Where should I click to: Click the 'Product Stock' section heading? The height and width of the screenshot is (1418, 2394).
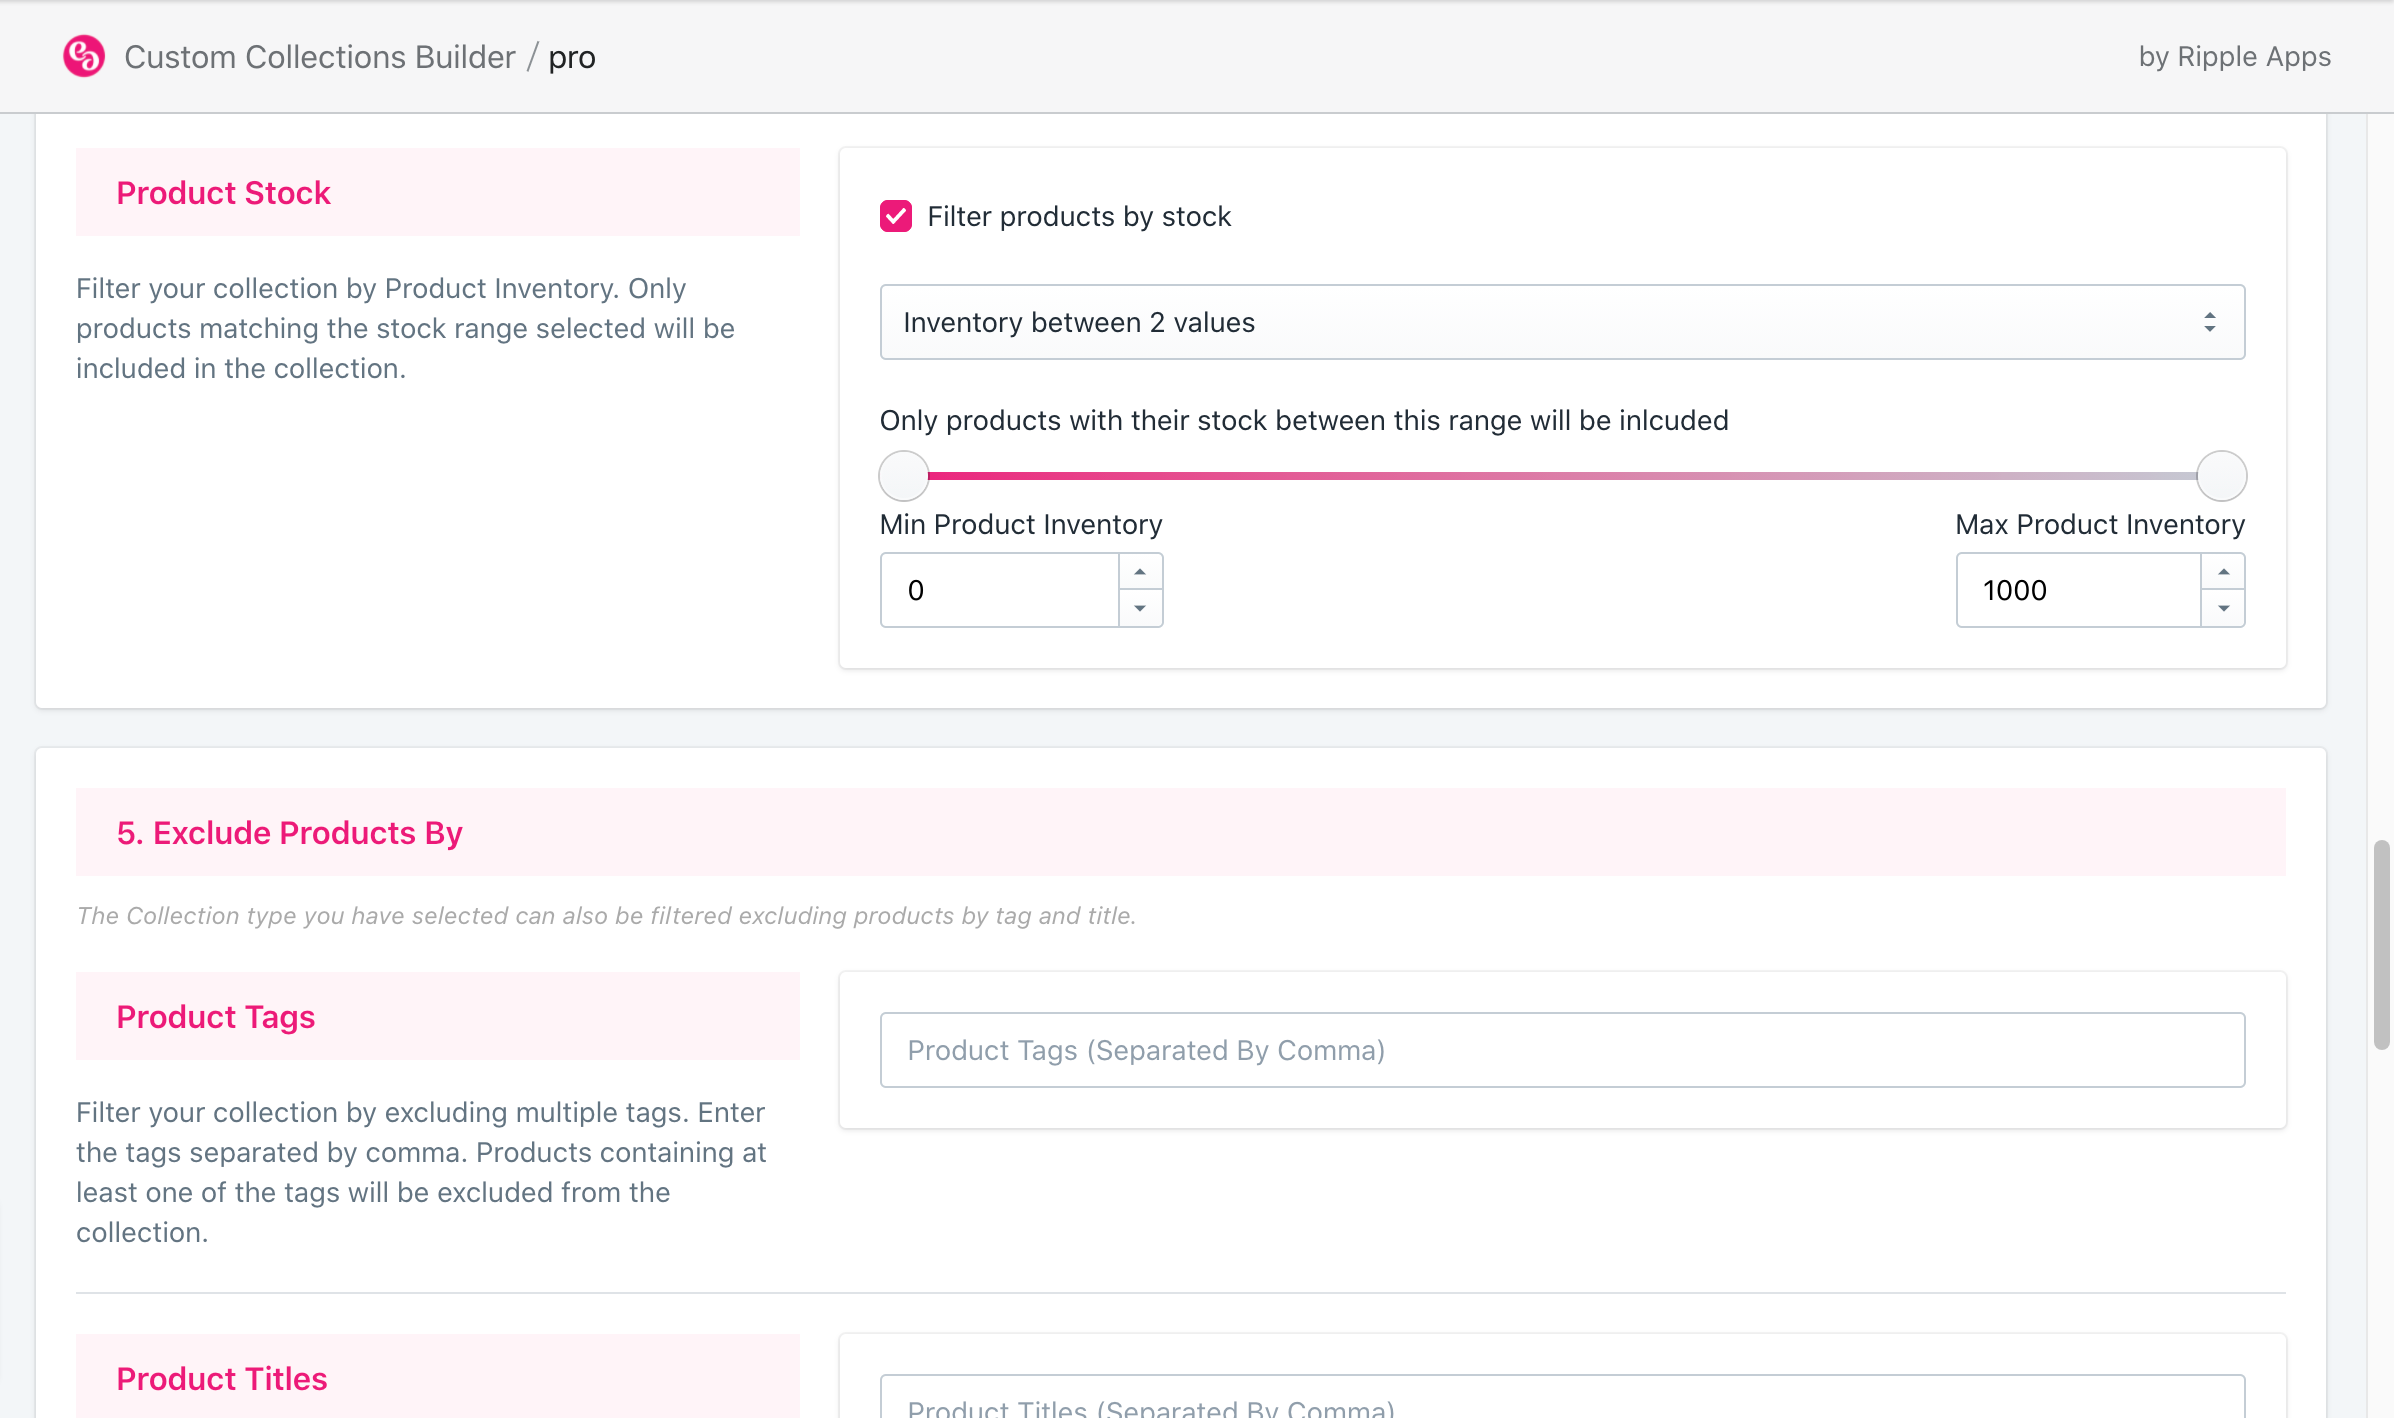coord(223,192)
